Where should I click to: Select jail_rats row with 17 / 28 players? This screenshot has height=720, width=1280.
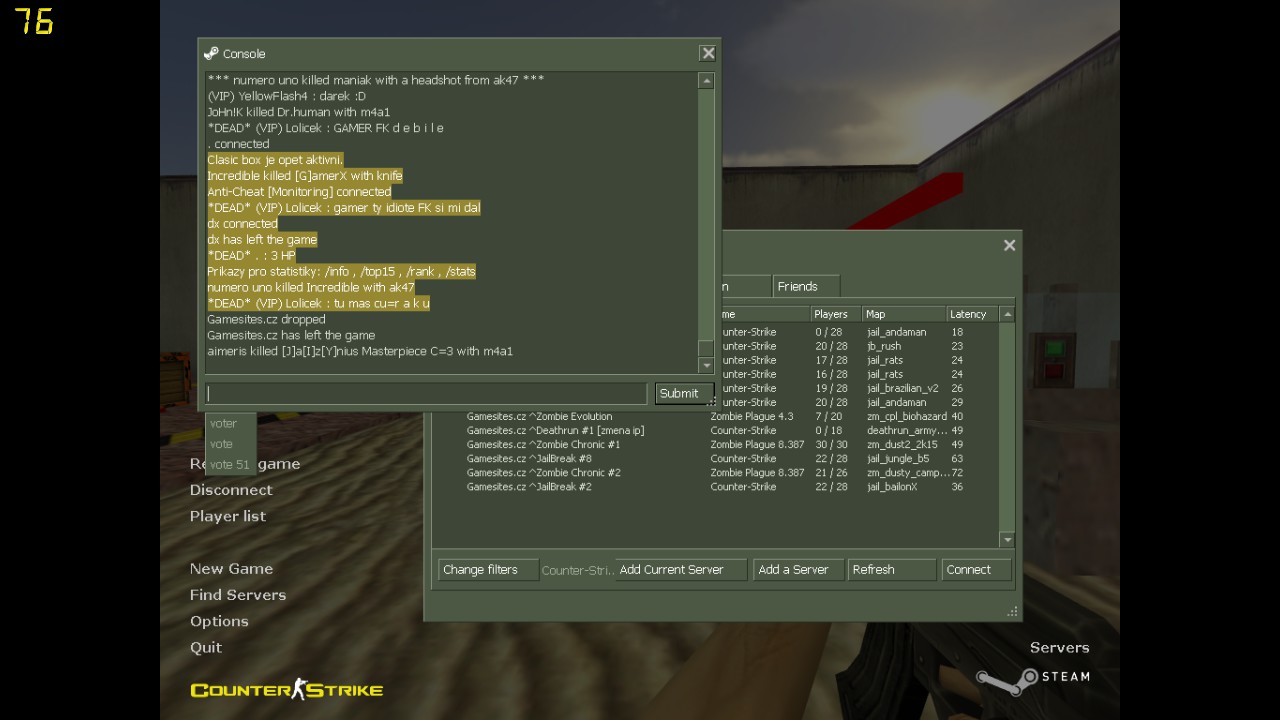pos(860,360)
